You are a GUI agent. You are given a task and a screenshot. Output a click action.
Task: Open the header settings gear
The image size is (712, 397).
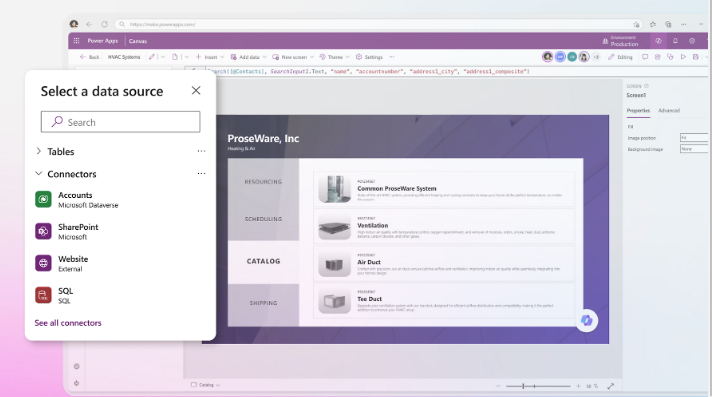click(692, 41)
